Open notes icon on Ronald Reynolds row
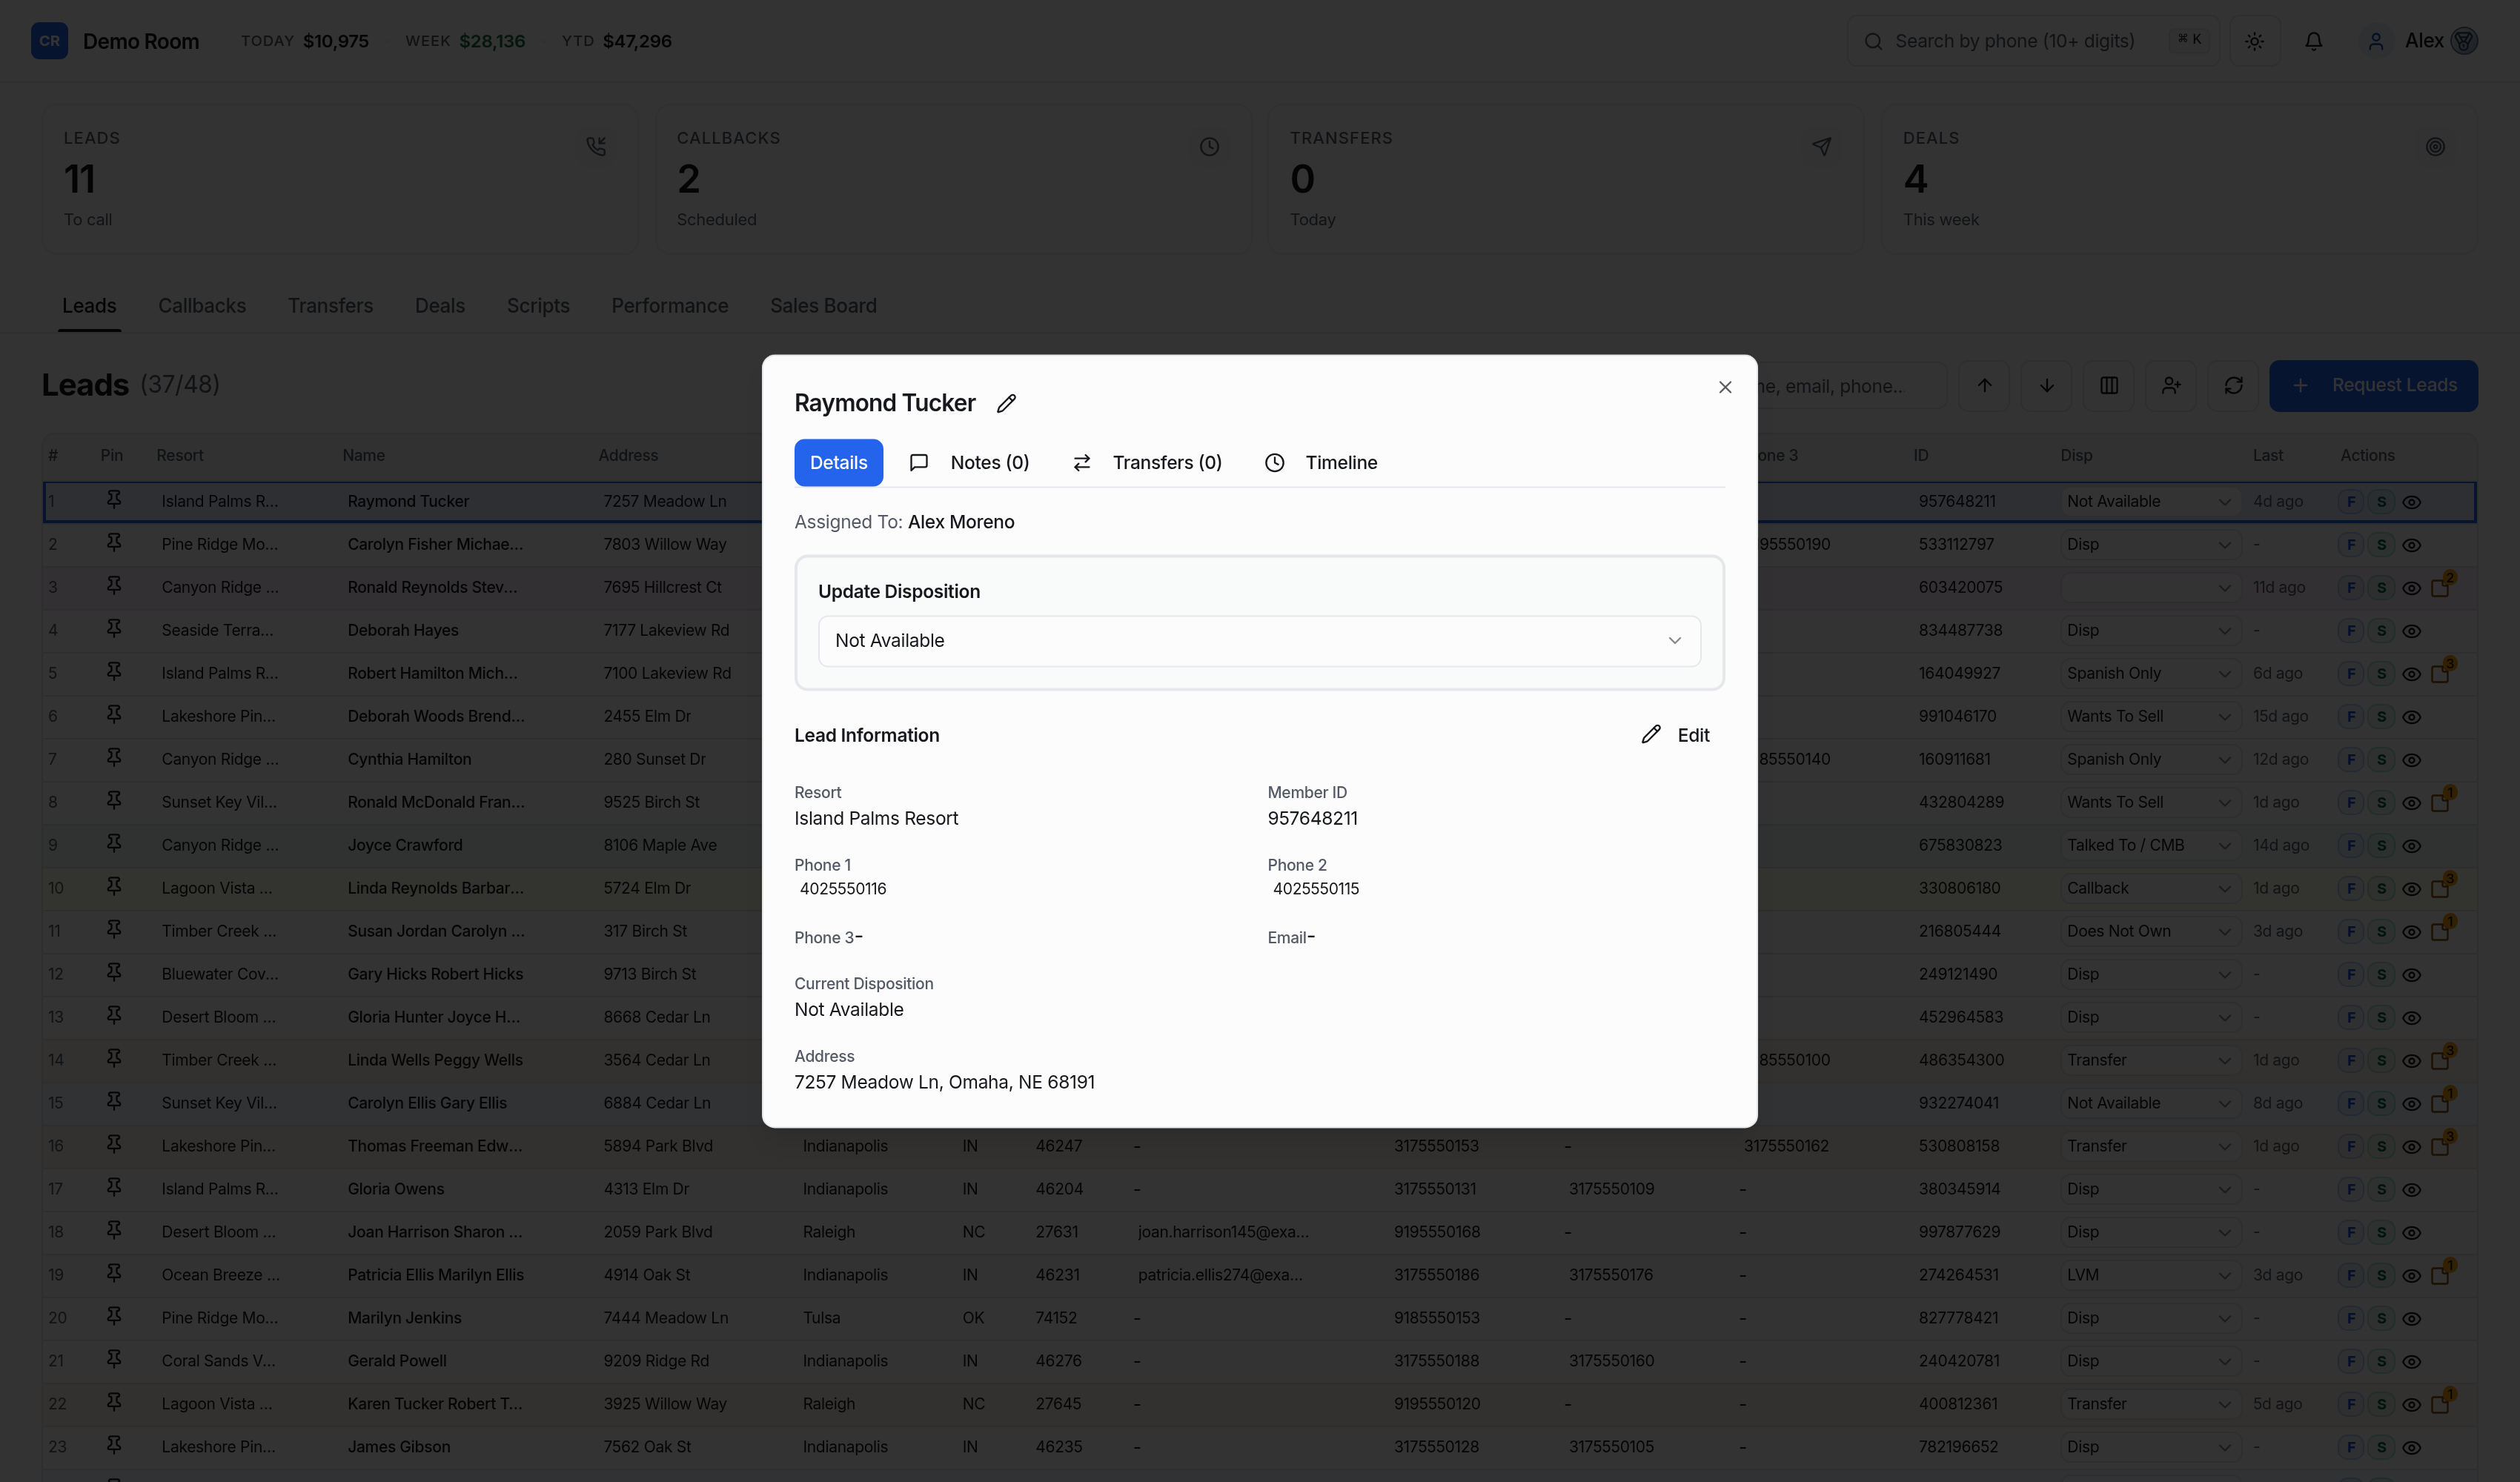Viewport: 2520px width, 1482px height. pos(2441,587)
